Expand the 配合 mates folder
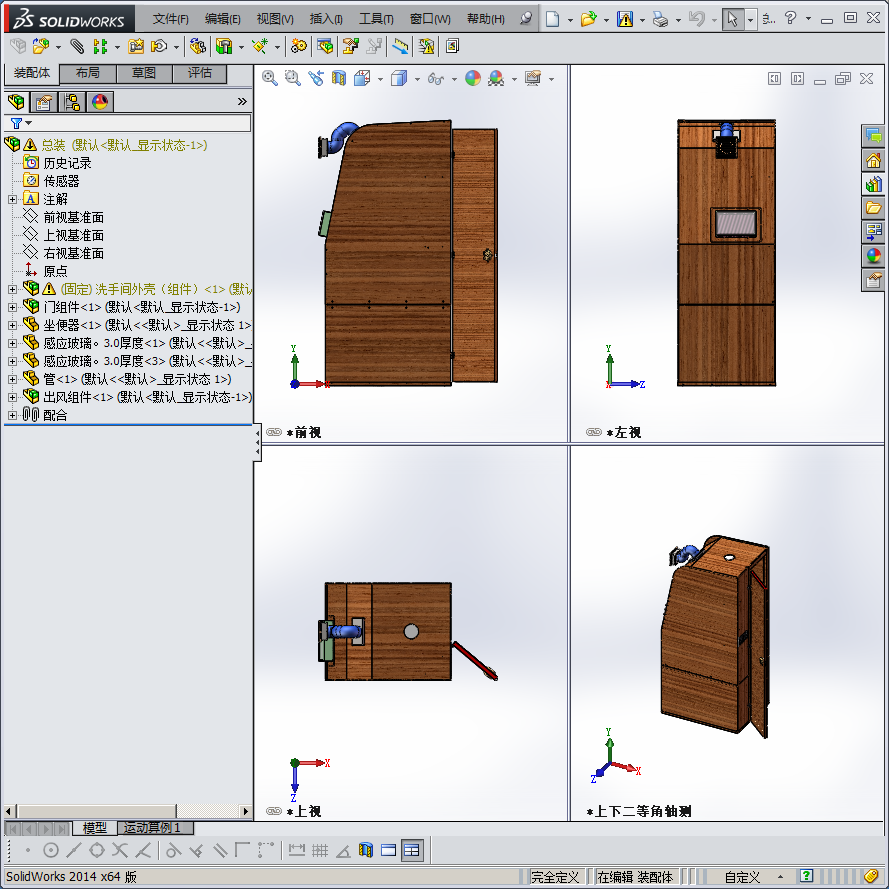Viewport: 889px width, 889px height. pyautogui.click(x=12, y=416)
